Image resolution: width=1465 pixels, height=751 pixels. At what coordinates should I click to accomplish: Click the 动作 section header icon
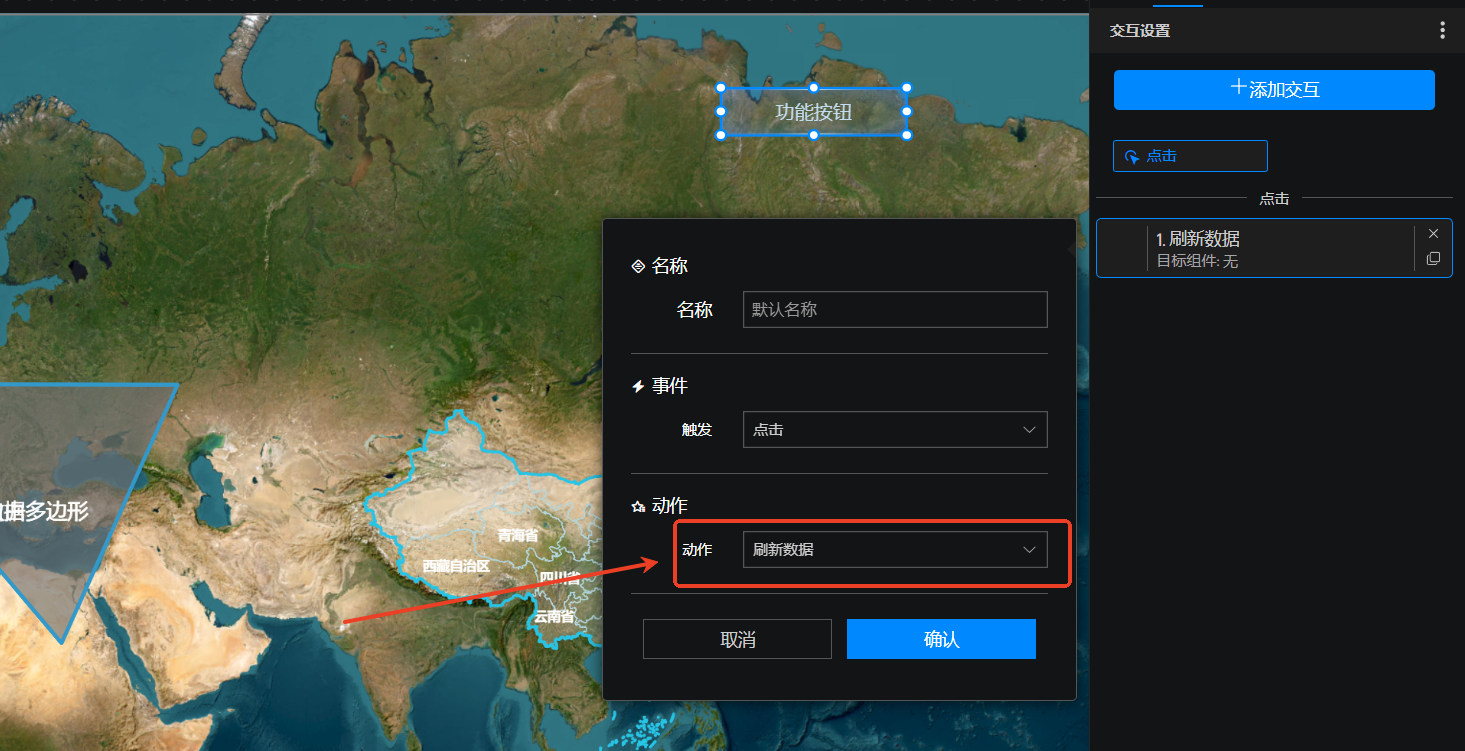click(638, 507)
